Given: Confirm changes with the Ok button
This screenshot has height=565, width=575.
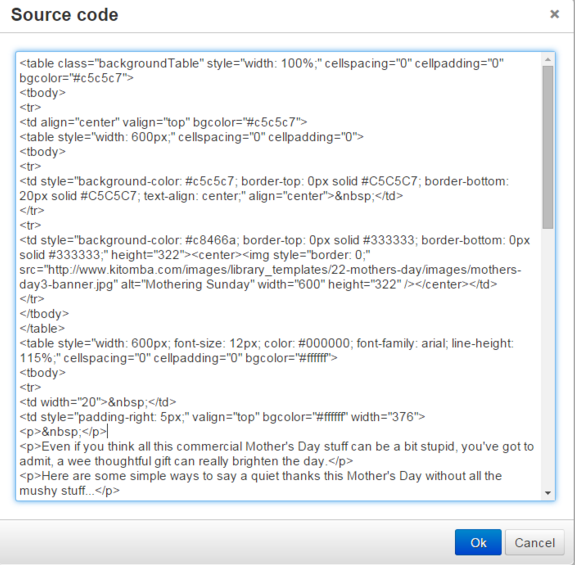Looking at the screenshot, I should pos(478,542).
